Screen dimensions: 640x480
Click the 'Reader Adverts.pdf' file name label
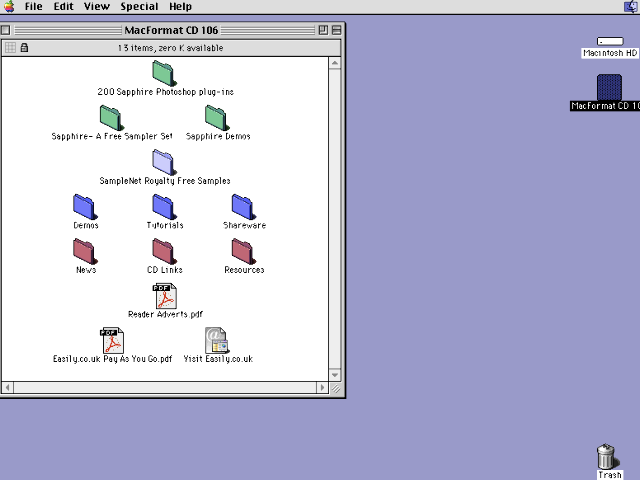pyautogui.click(x=165, y=314)
